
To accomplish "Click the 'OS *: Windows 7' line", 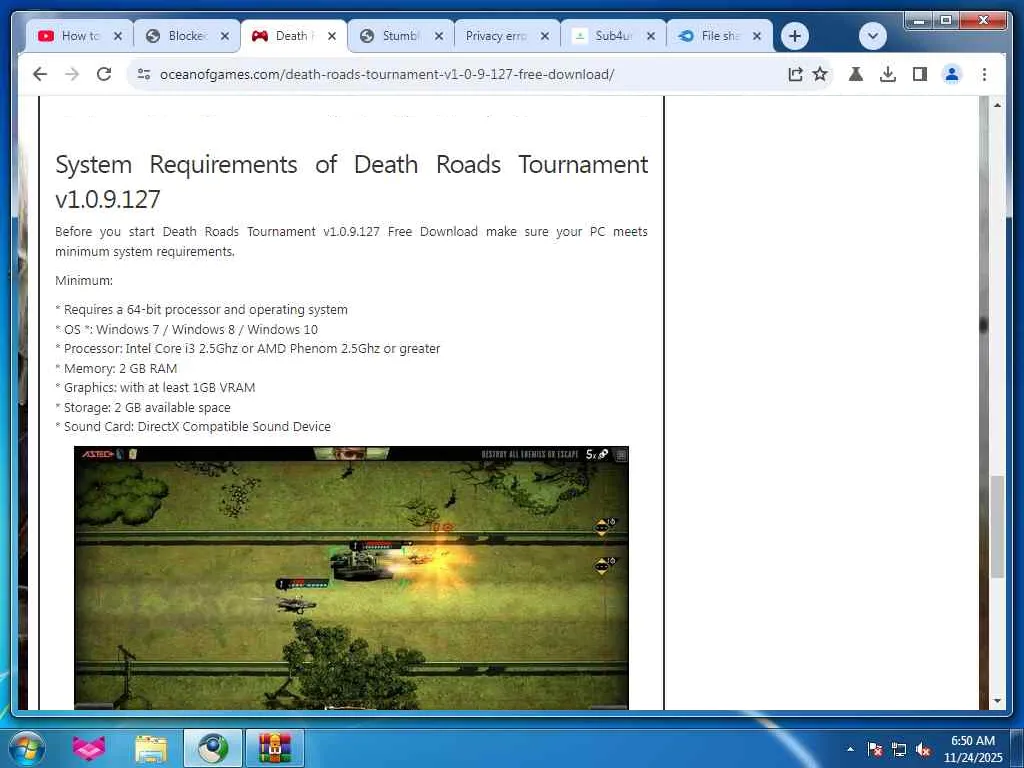I will pyautogui.click(x=187, y=329).
